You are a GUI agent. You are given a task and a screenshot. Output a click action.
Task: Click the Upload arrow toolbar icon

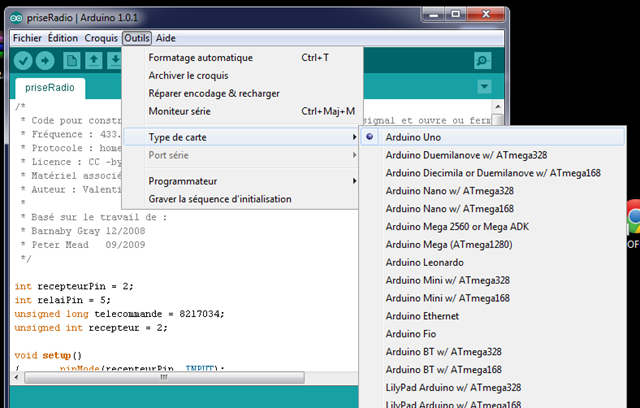[x=45, y=61]
